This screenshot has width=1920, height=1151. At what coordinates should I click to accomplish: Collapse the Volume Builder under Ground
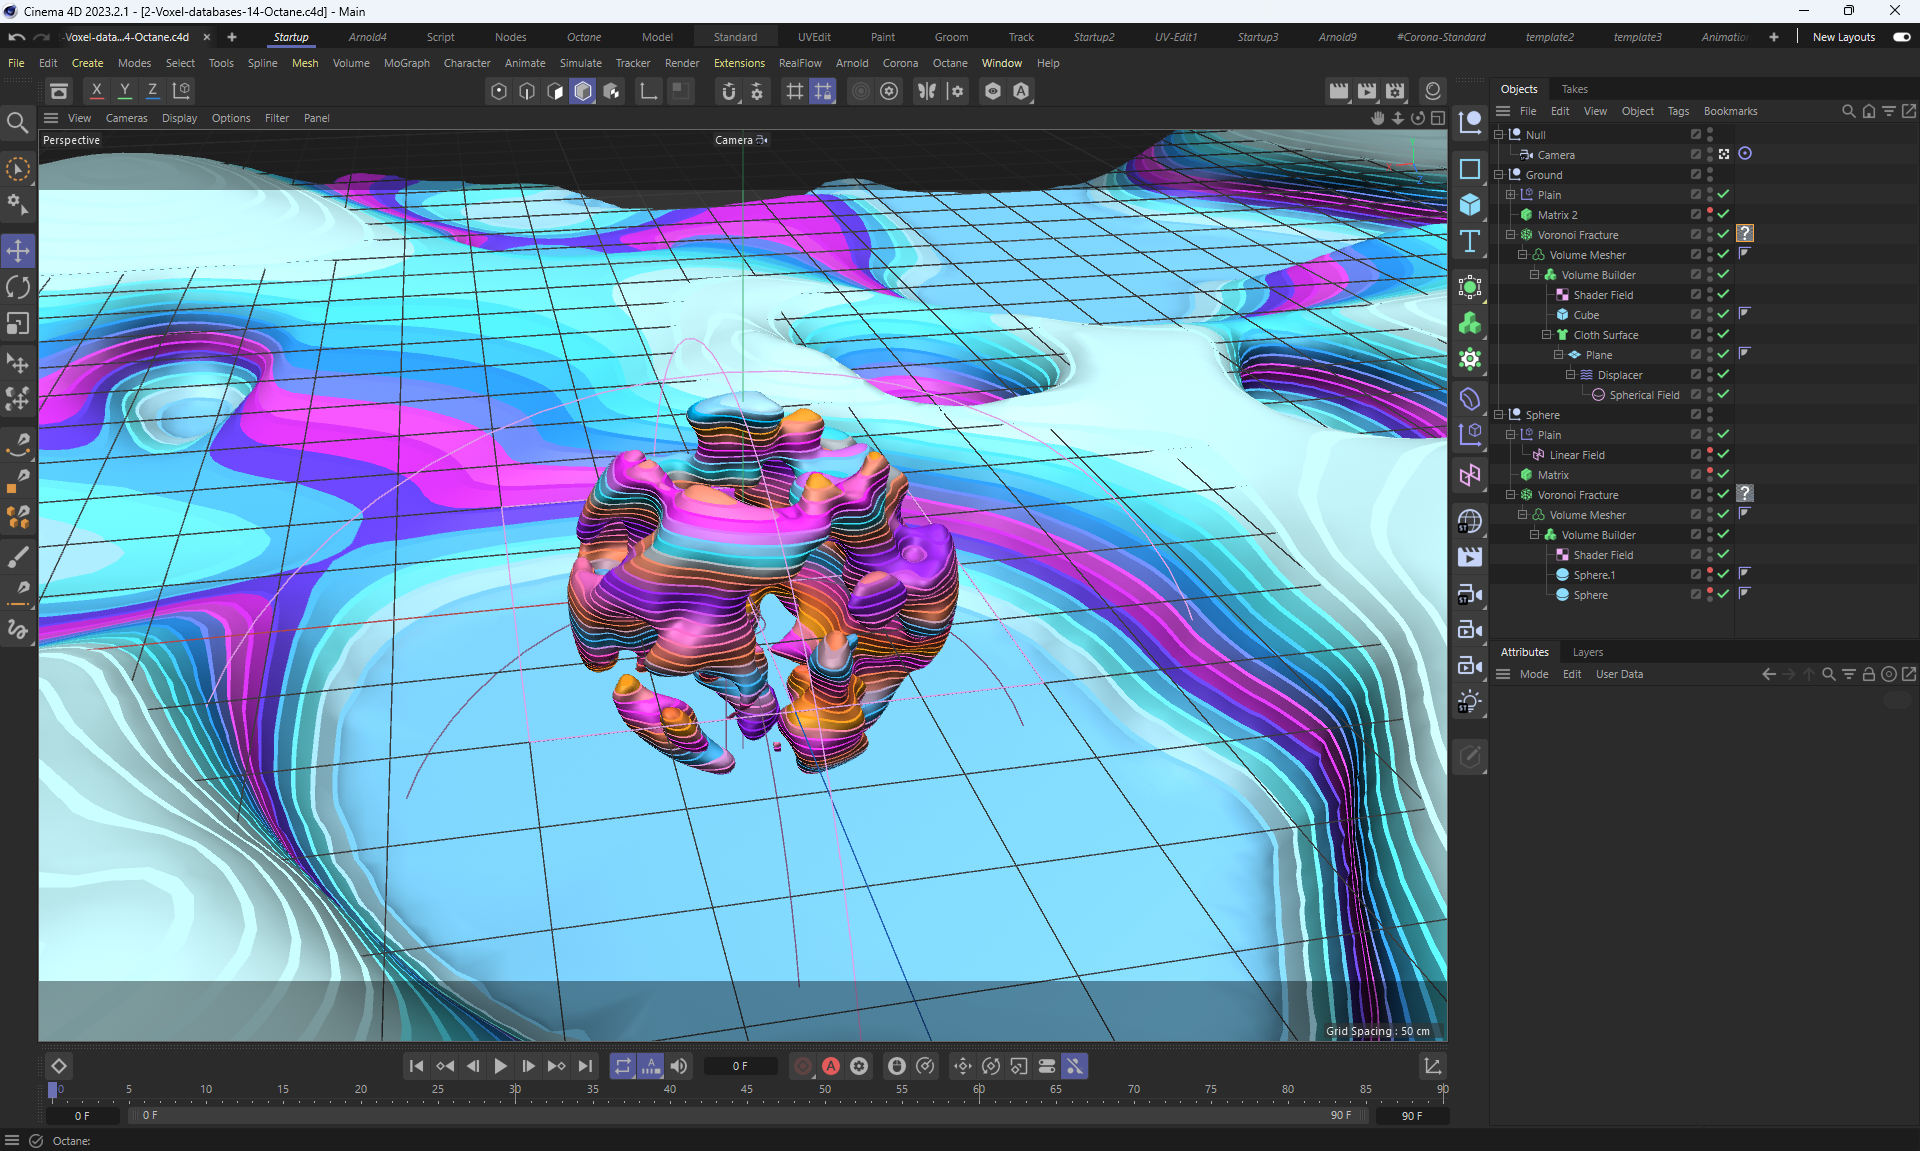1534,274
